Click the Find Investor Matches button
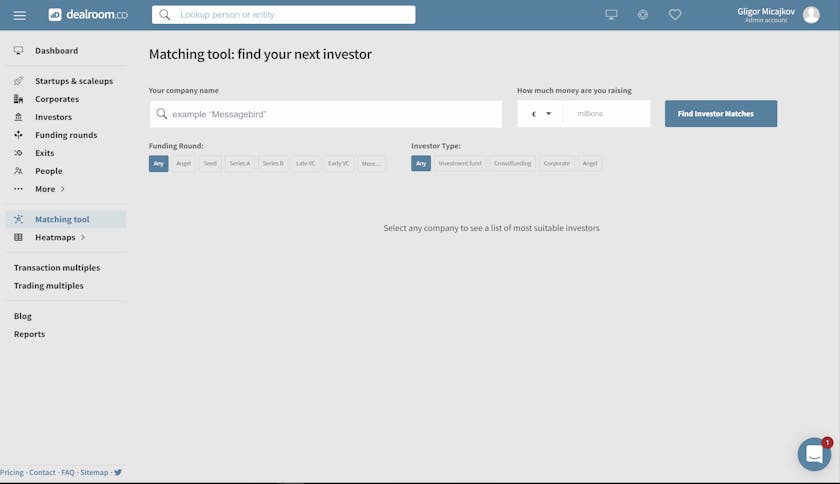The width and height of the screenshot is (840, 484). click(x=720, y=114)
